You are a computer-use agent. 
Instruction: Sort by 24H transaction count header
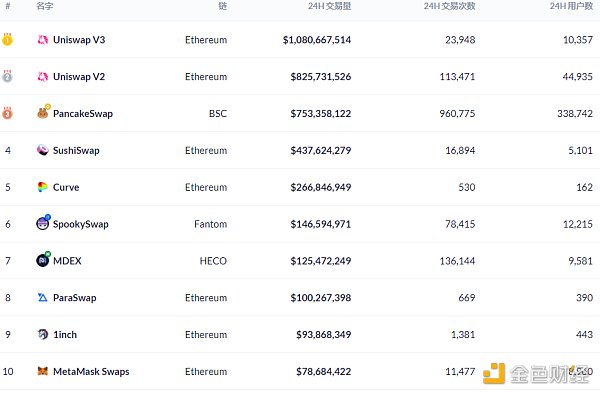(449, 6)
